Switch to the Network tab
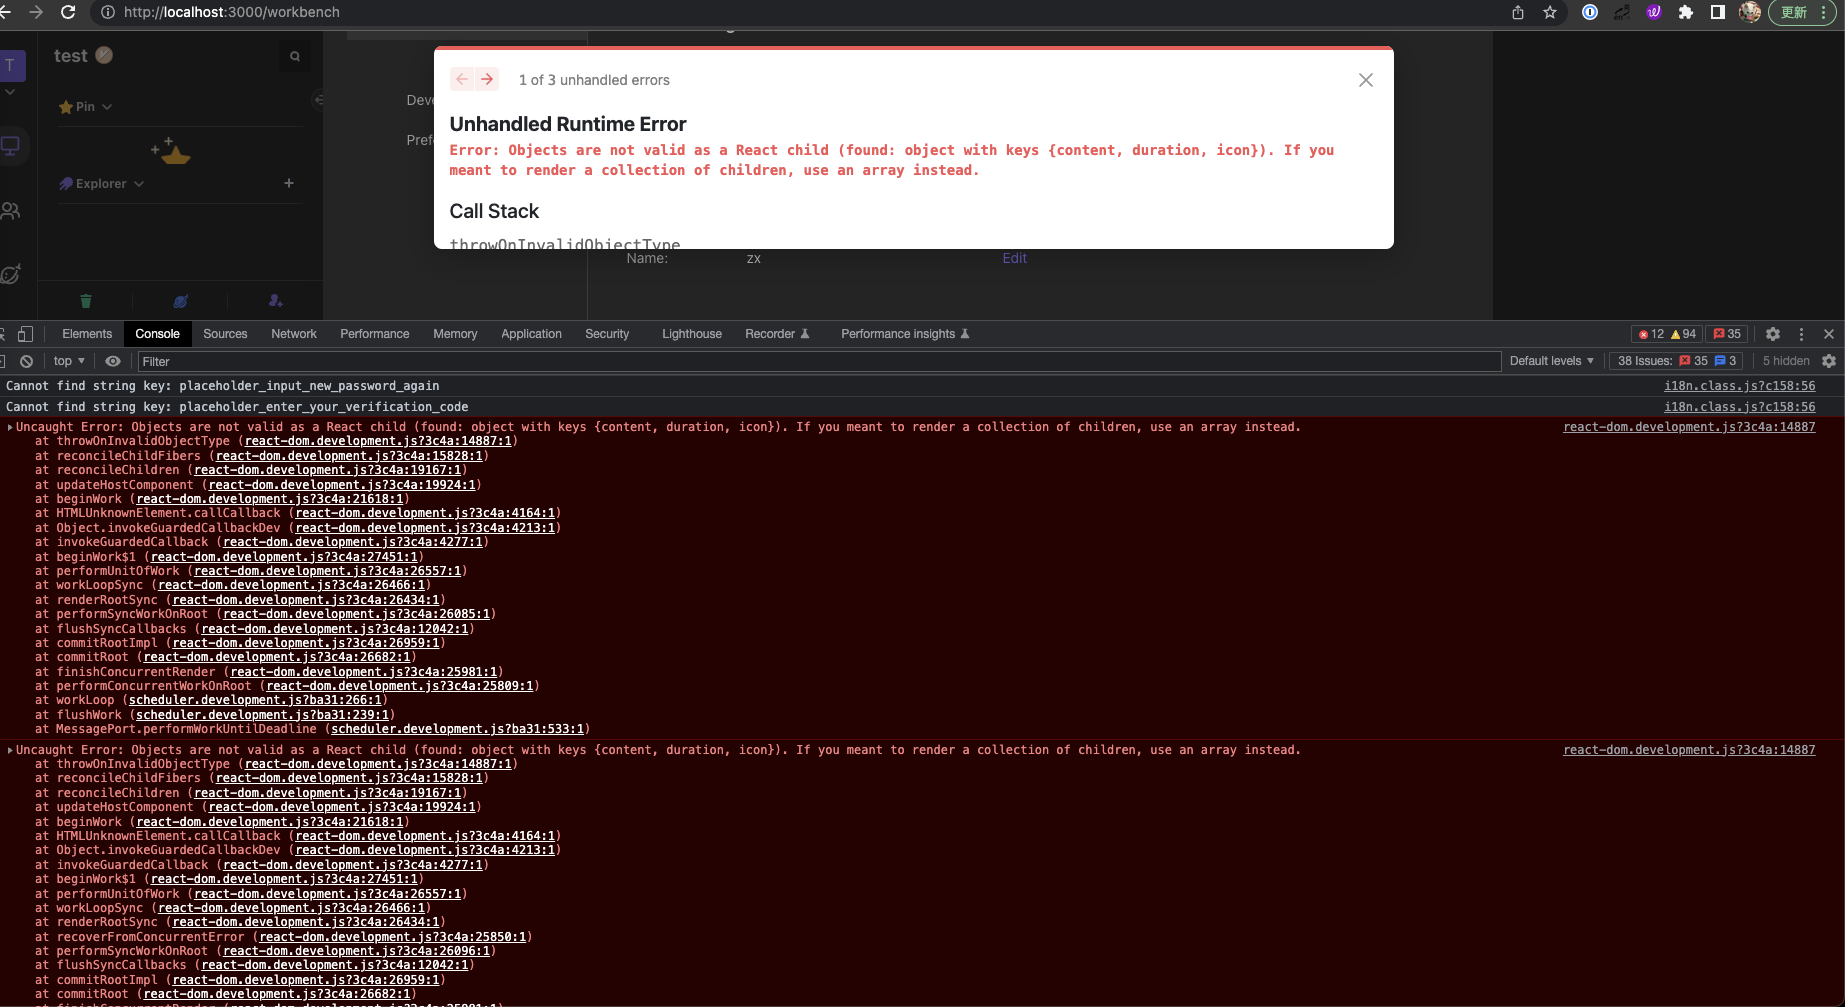 [293, 333]
